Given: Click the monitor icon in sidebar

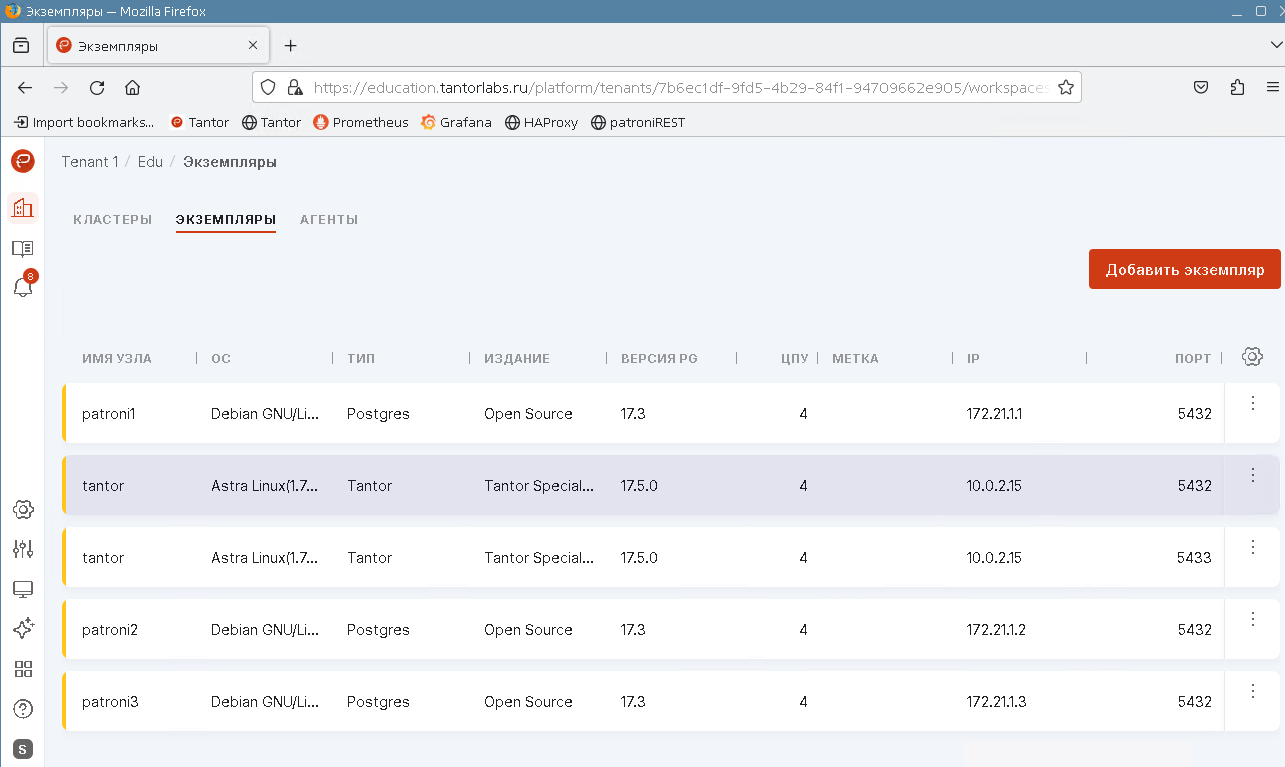Looking at the screenshot, I should click(23, 589).
